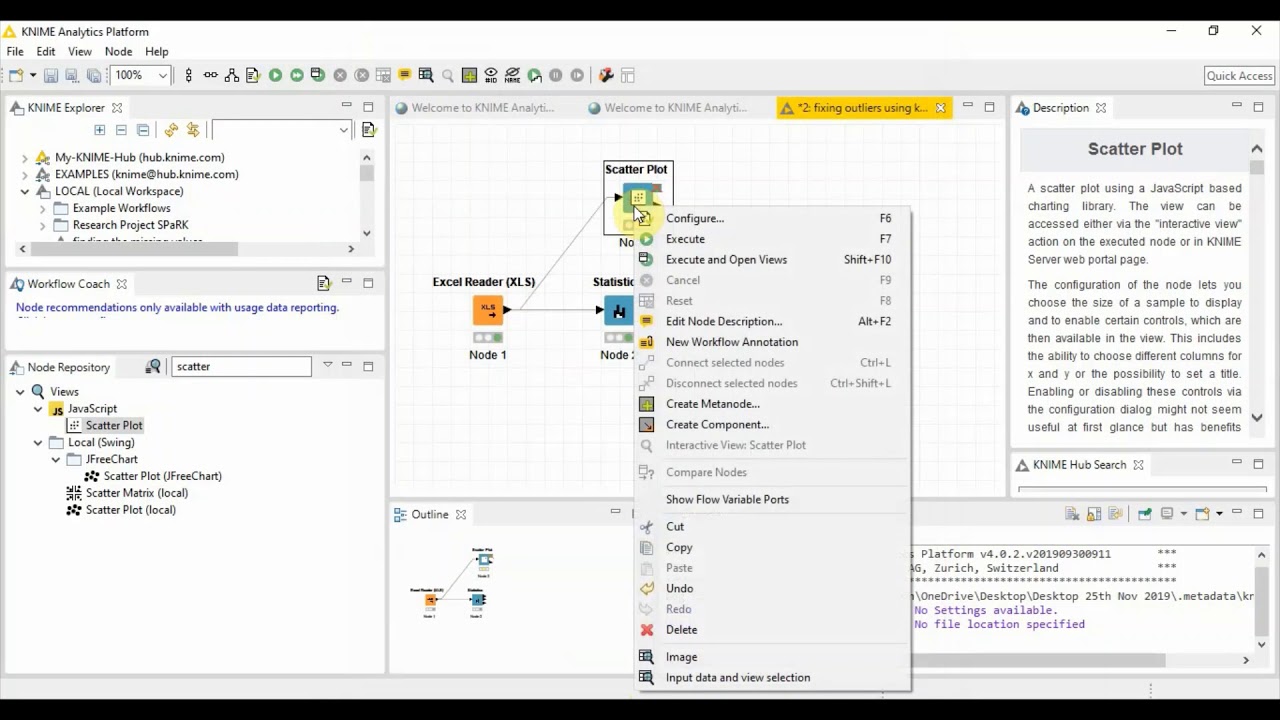Collapse LOCAL (Local Workspace) tree node
Screen dimensions: 1280x720
[x=25, y=191]
